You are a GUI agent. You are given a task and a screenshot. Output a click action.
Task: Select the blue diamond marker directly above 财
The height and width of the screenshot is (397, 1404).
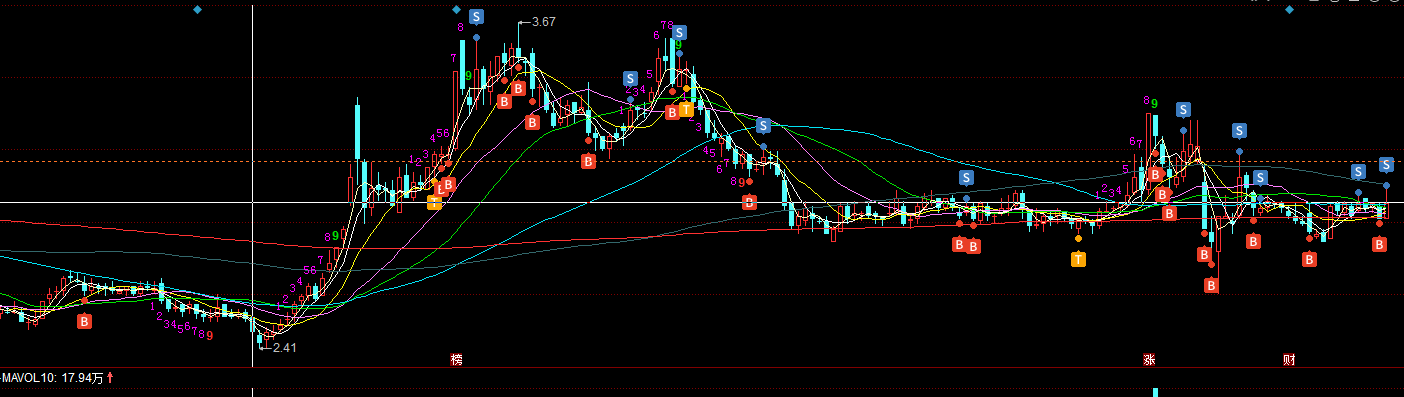[x=1289, y=10]
